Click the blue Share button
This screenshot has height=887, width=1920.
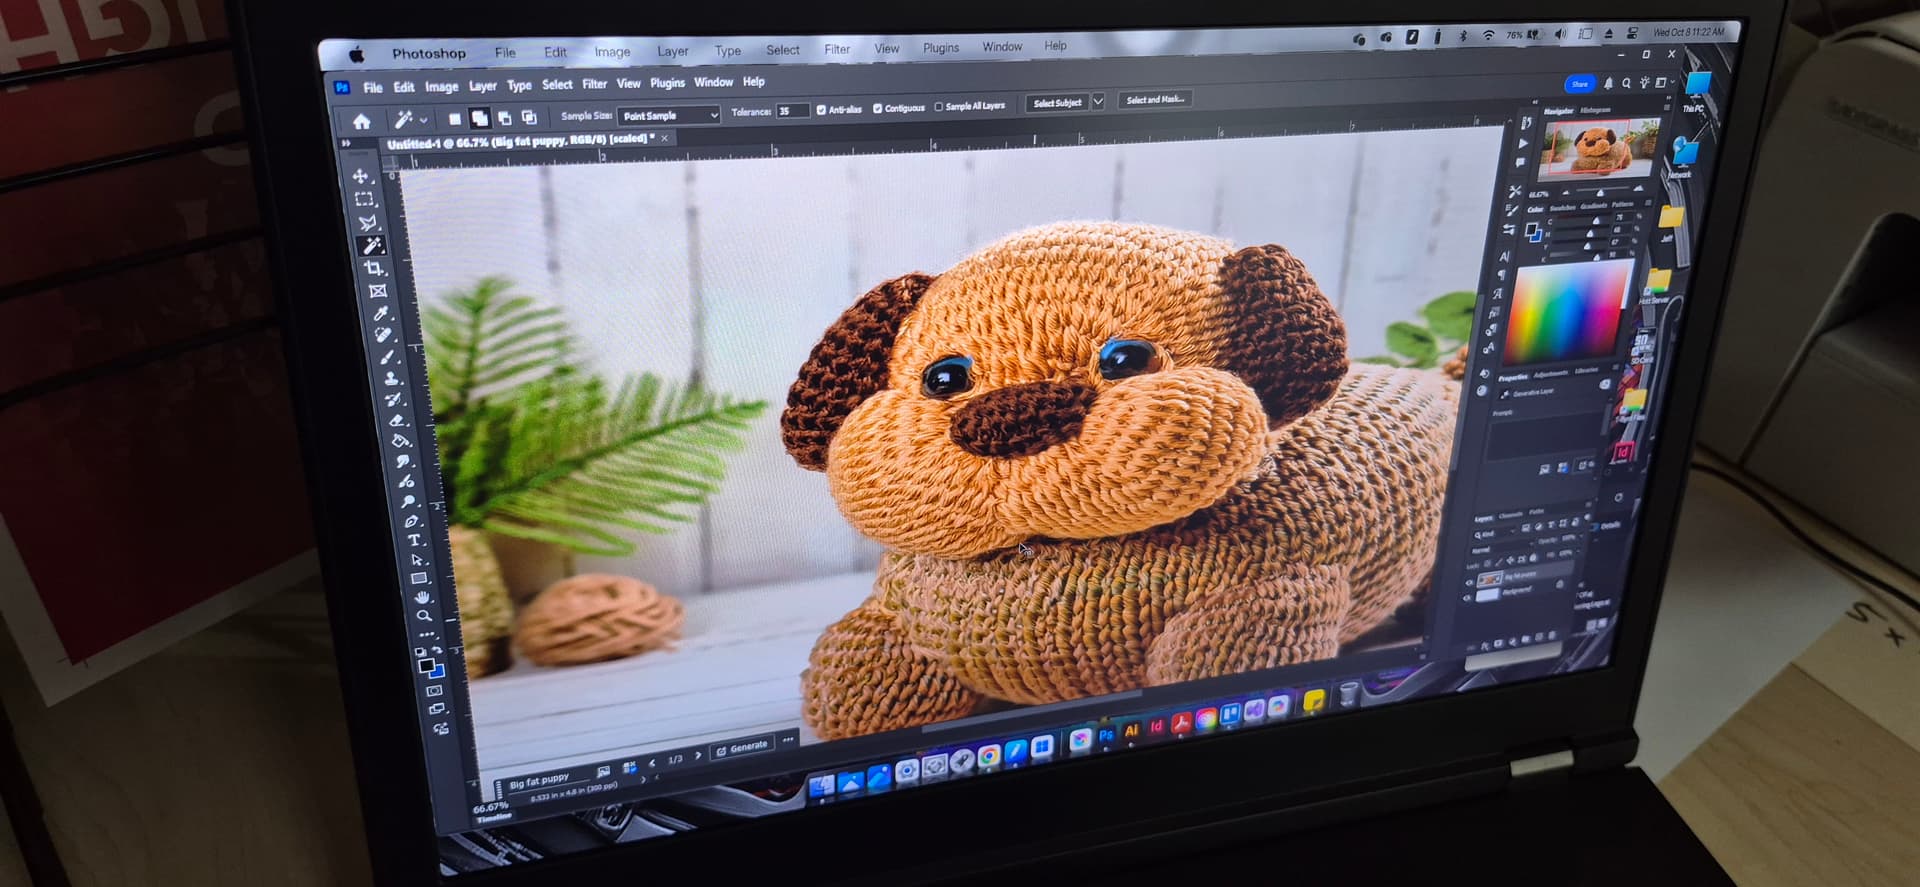click(x=1580, y=84)
